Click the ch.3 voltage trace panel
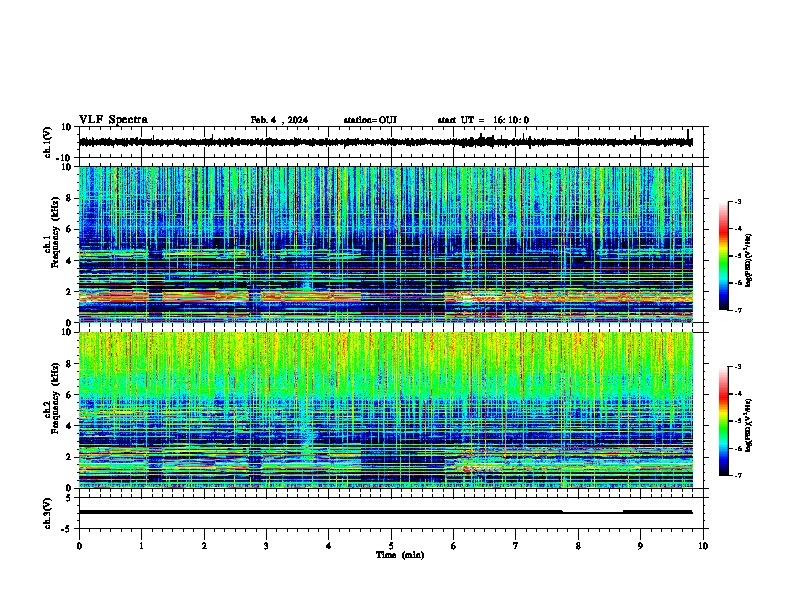 coord(391,513)
